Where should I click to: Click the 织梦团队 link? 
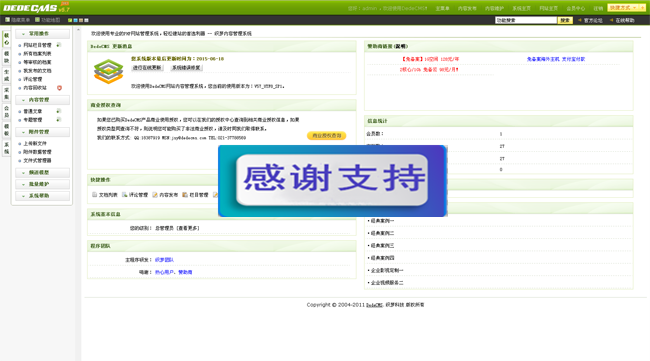click(x=164, y=260)
